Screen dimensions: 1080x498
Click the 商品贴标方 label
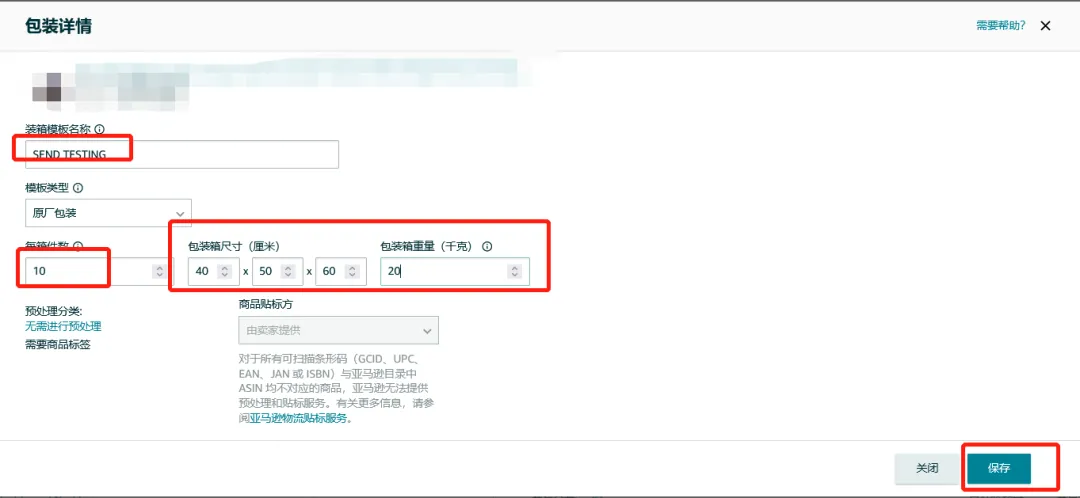coord(267,304)
